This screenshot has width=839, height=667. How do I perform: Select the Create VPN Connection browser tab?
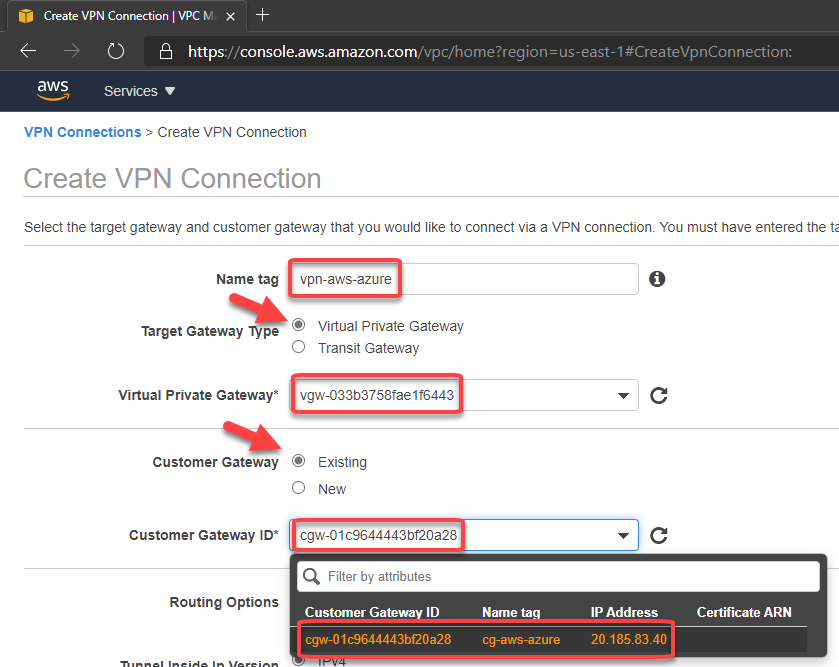click(127, 16)
